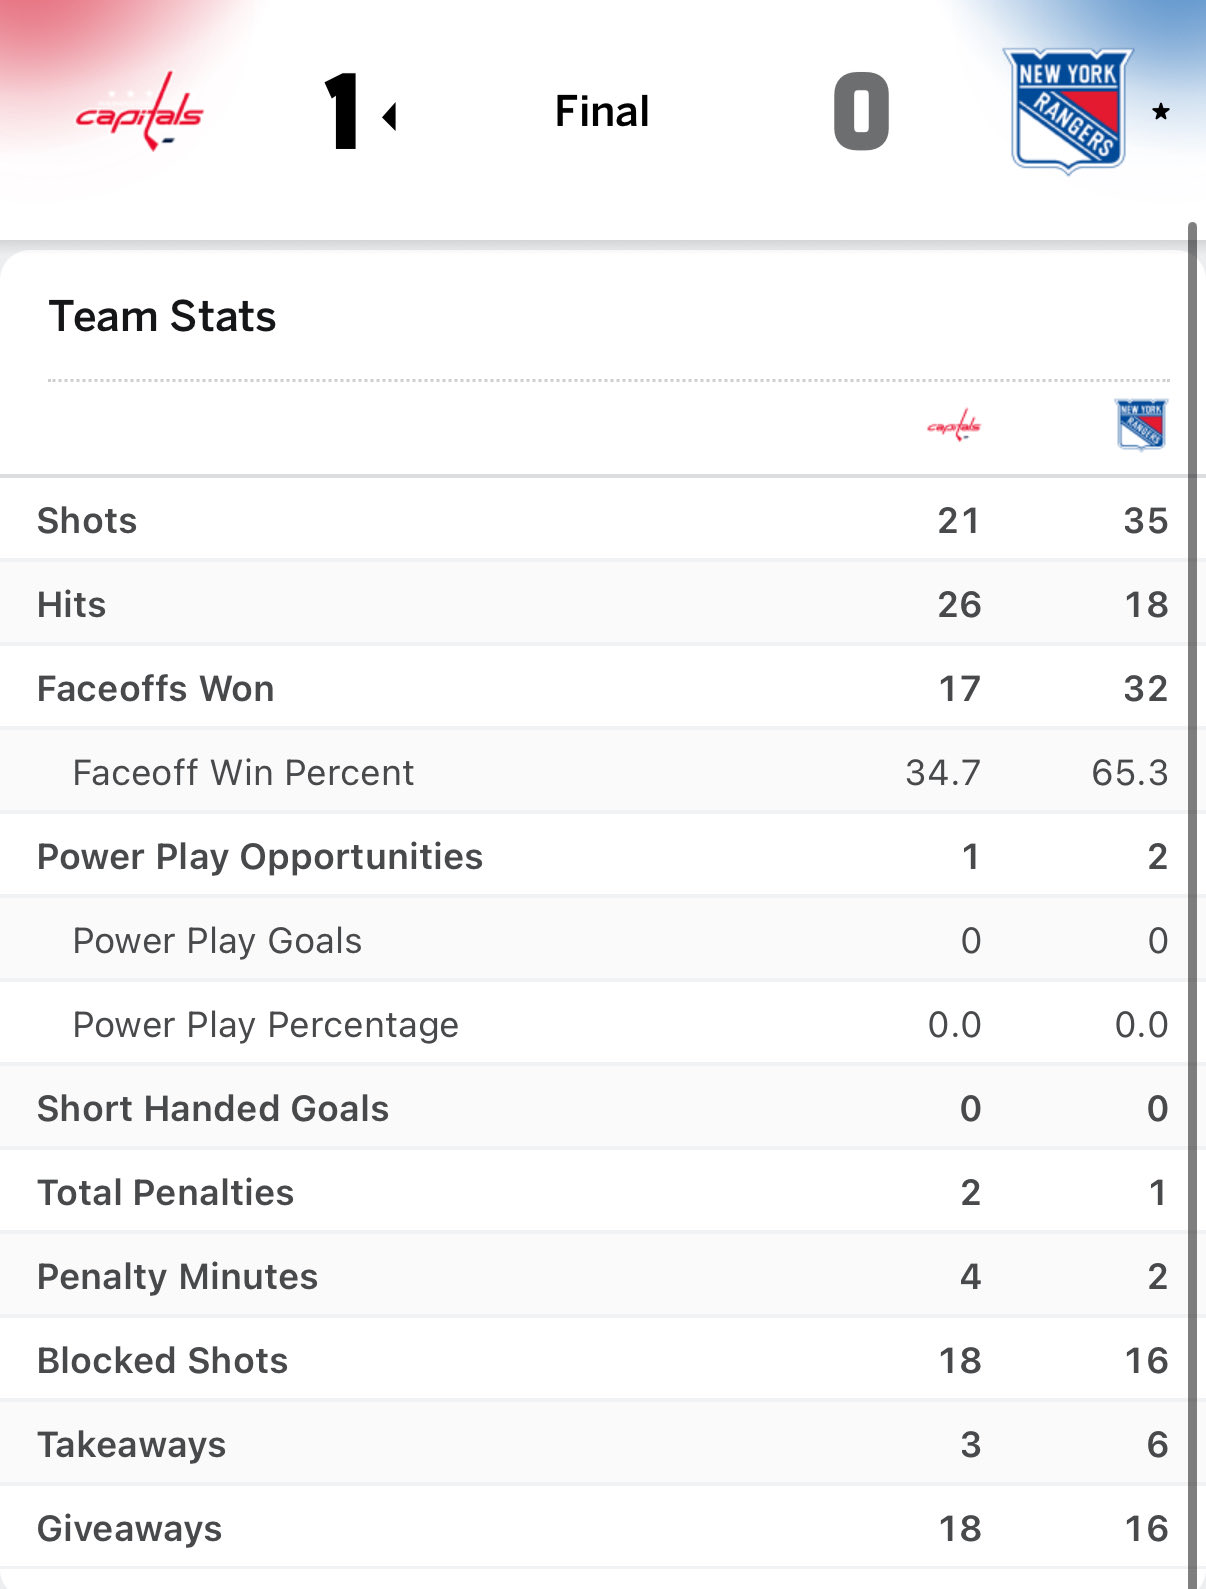
Task: Click the Faceoff Win Percent sub-row
Action: pos(243,773)
